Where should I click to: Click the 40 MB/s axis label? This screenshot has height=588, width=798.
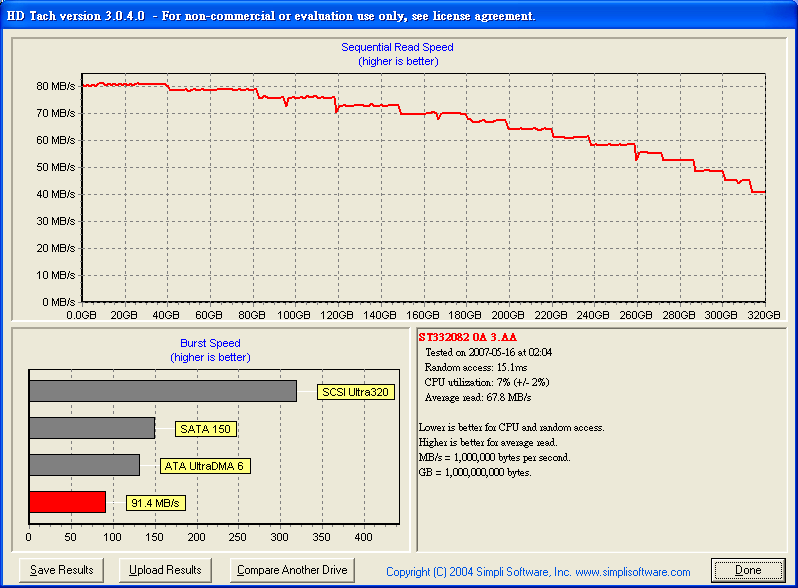point(55,194)
